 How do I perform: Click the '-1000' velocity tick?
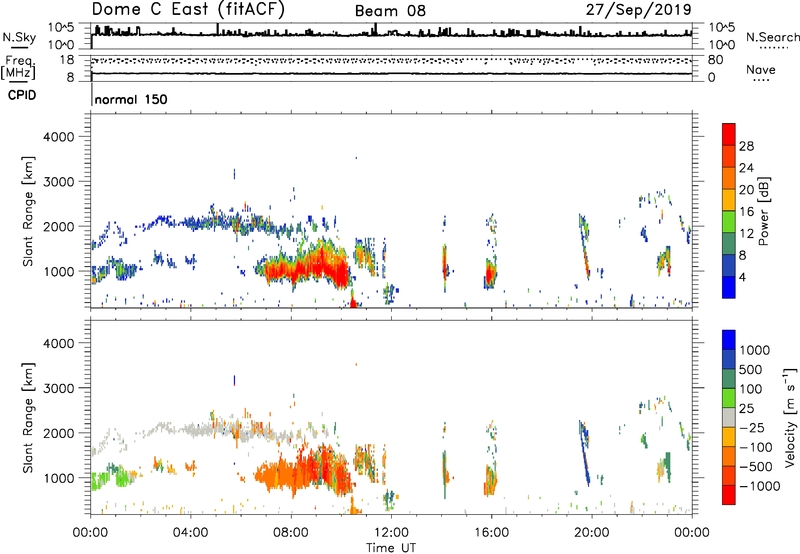(x=760, y=486)
